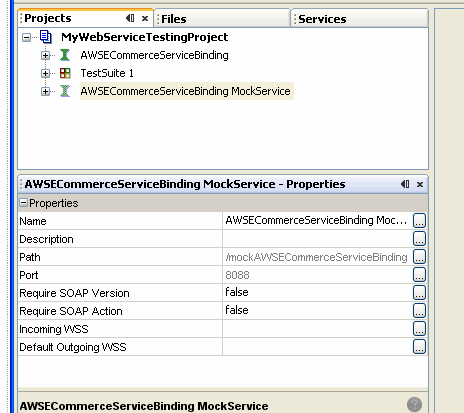Click the Default Outgoing WSS value field

(x=317, y=347)
